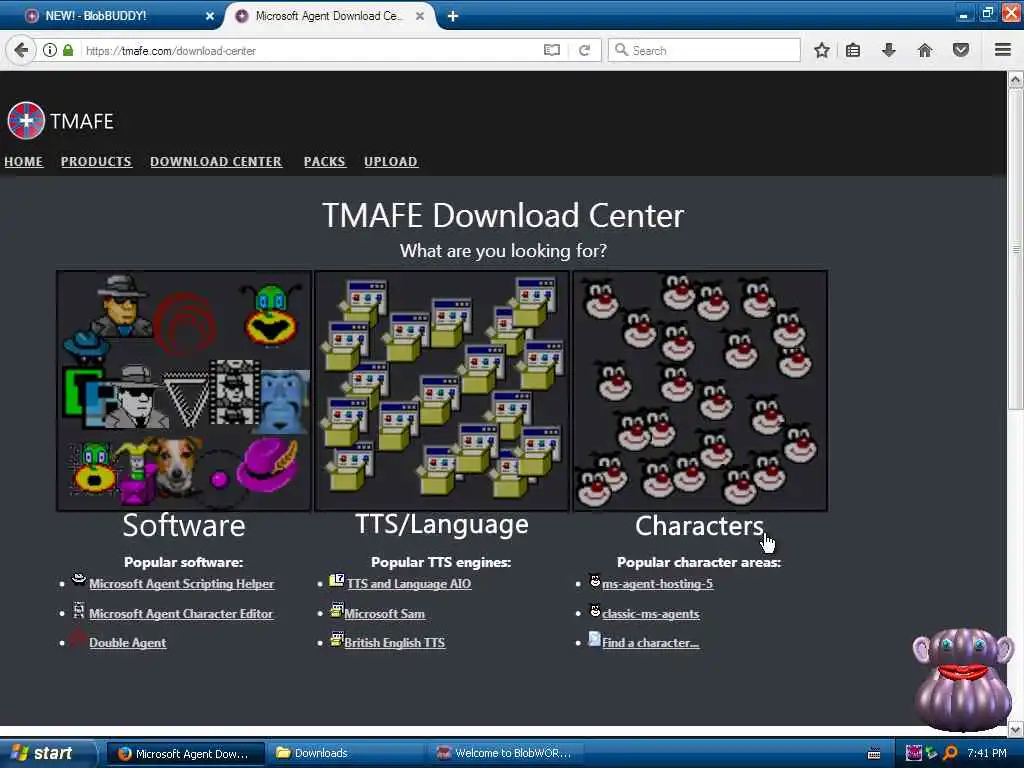Go to Firefox home page icon
Screen dimensions: 1024x768
(925, 50)
